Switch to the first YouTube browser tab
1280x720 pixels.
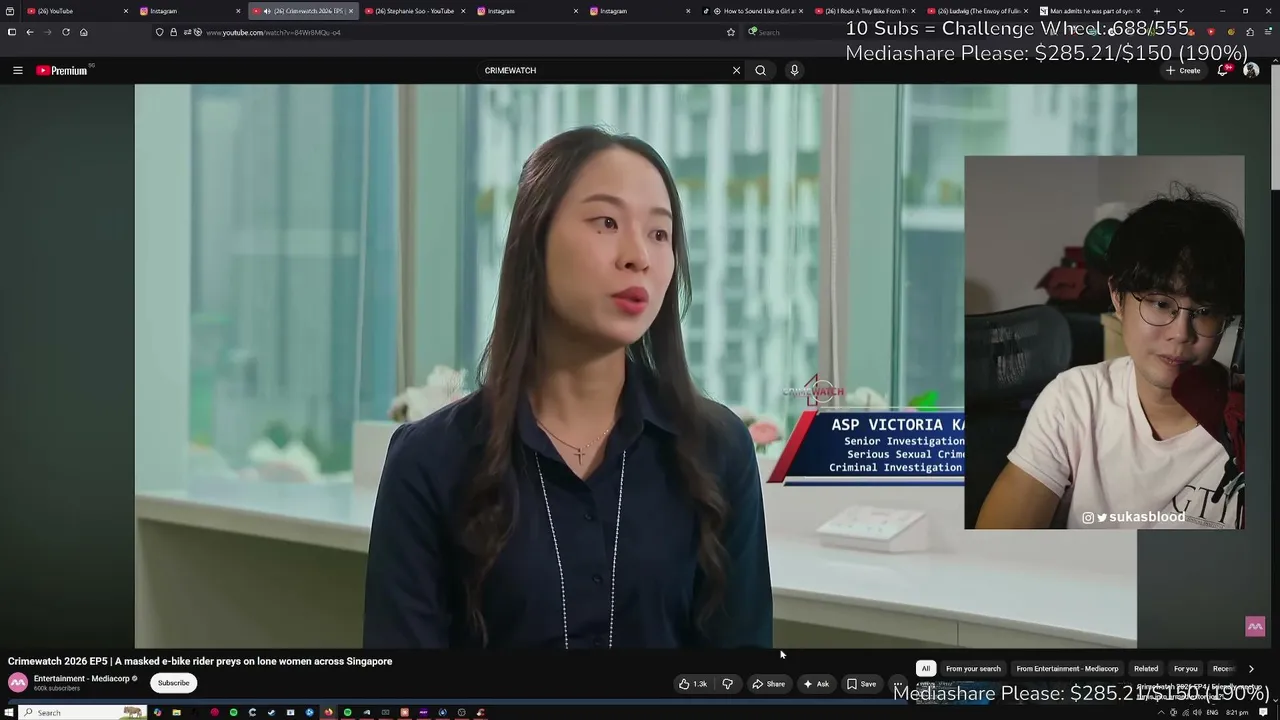pyautogui.click(x=75, y=11)
